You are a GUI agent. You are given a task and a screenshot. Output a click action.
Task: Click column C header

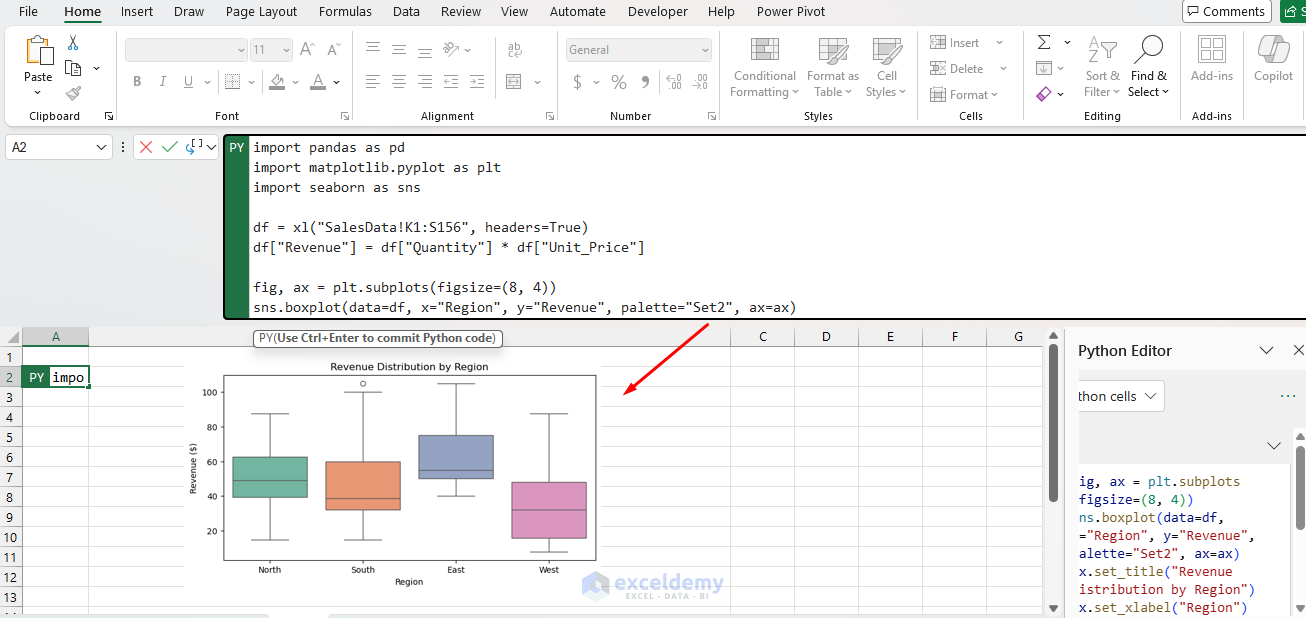click(x=762, y=337)
